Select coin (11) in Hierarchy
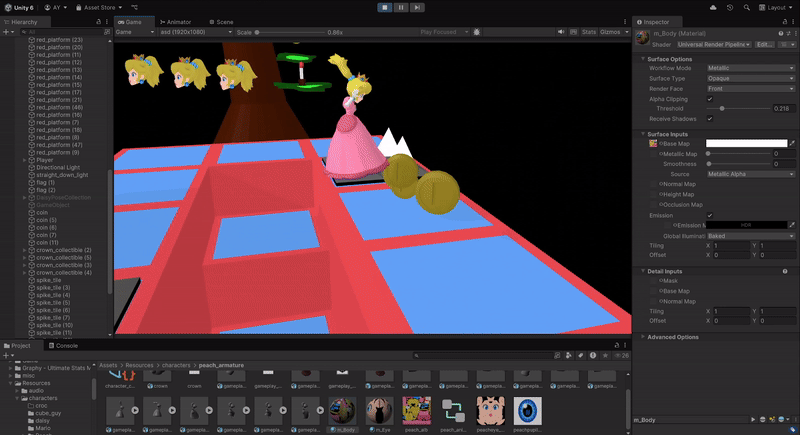This screenshot has width=800, height=435. click(47, 243)
